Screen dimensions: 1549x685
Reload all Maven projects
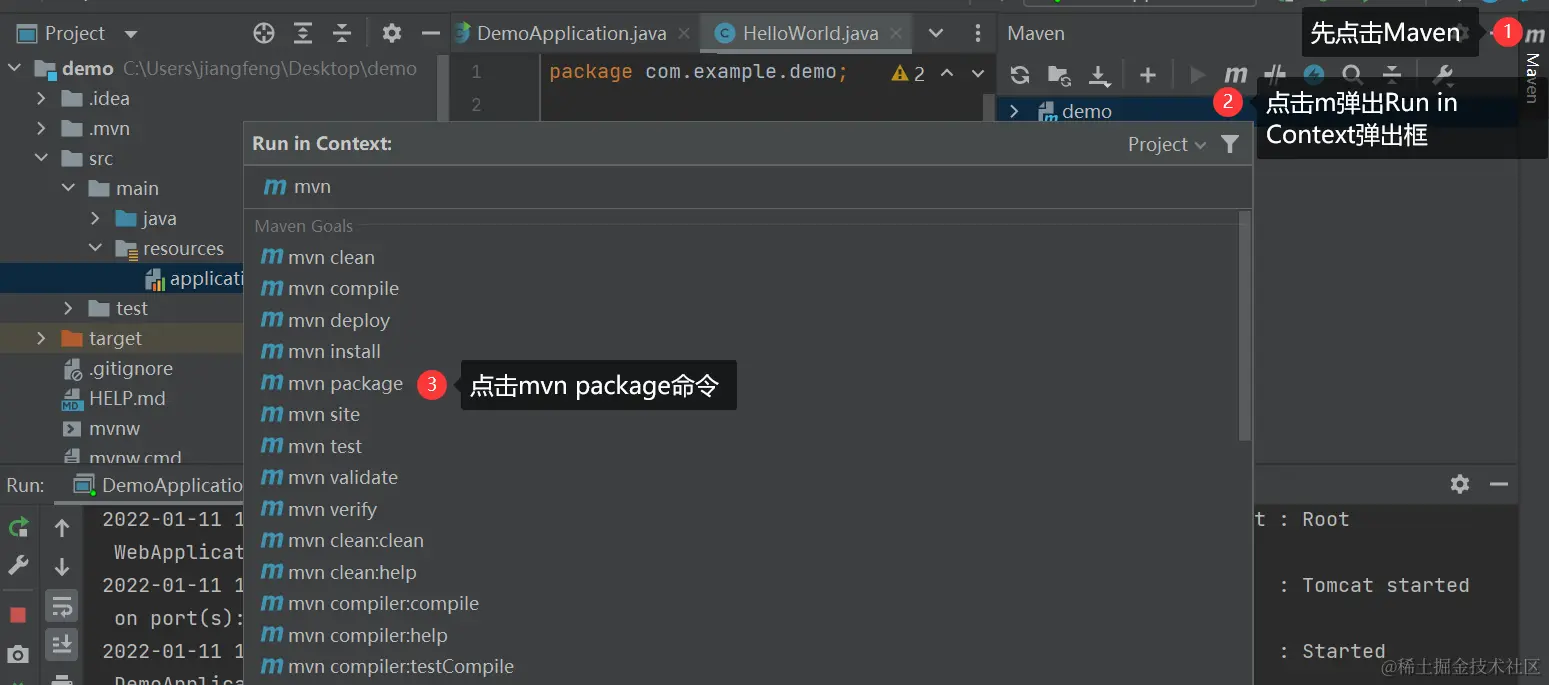pos(1020,74)
